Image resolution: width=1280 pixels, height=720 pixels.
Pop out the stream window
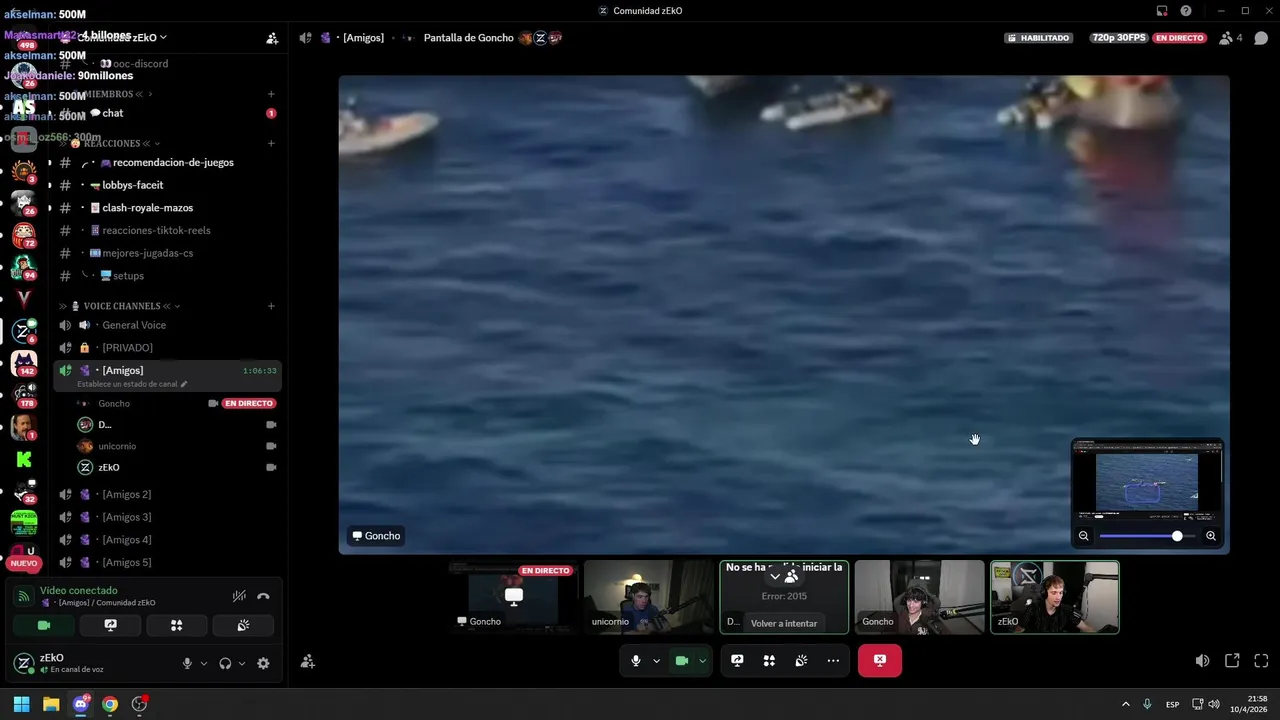tap(1232, 661)
